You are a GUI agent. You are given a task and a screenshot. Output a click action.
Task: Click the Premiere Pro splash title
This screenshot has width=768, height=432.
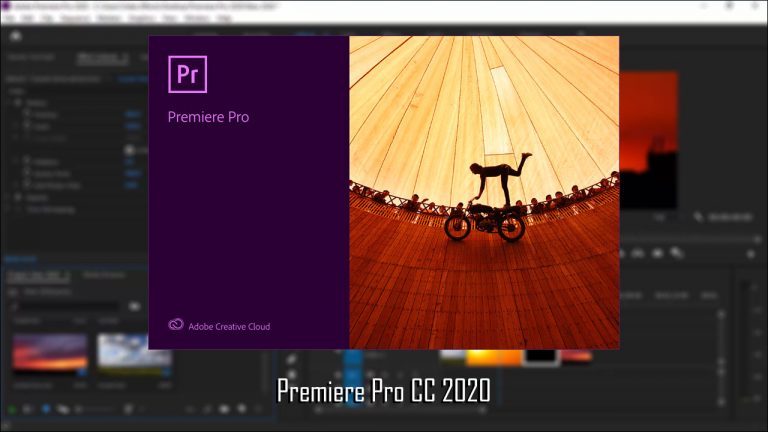(x=208, y=117)
